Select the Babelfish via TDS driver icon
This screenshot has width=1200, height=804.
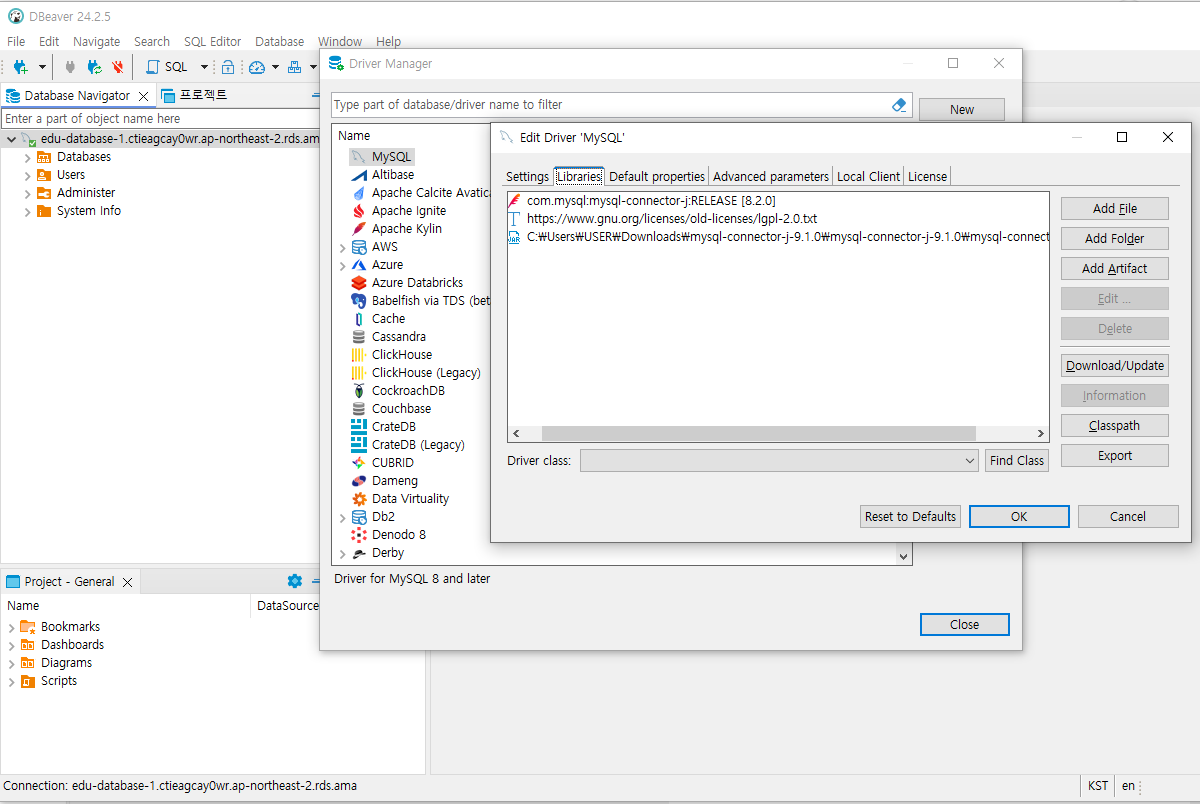[x=359, y=301]
